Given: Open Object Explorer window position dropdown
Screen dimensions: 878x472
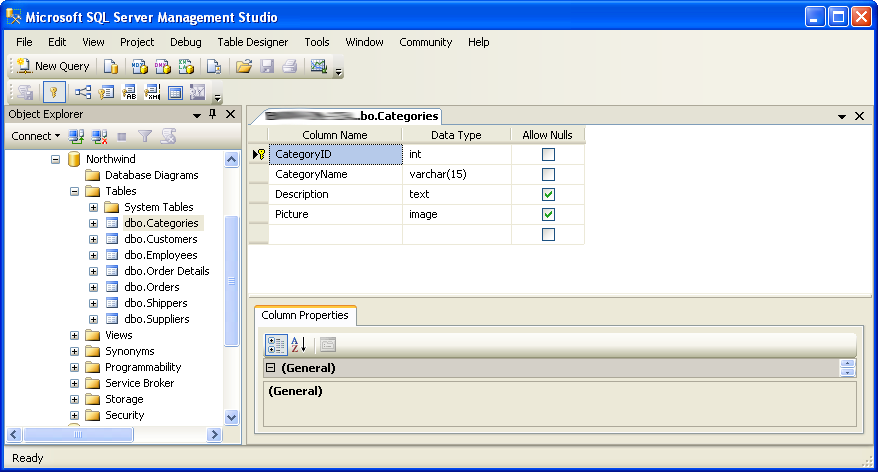Looking at the screenshot, I should 197,115.
